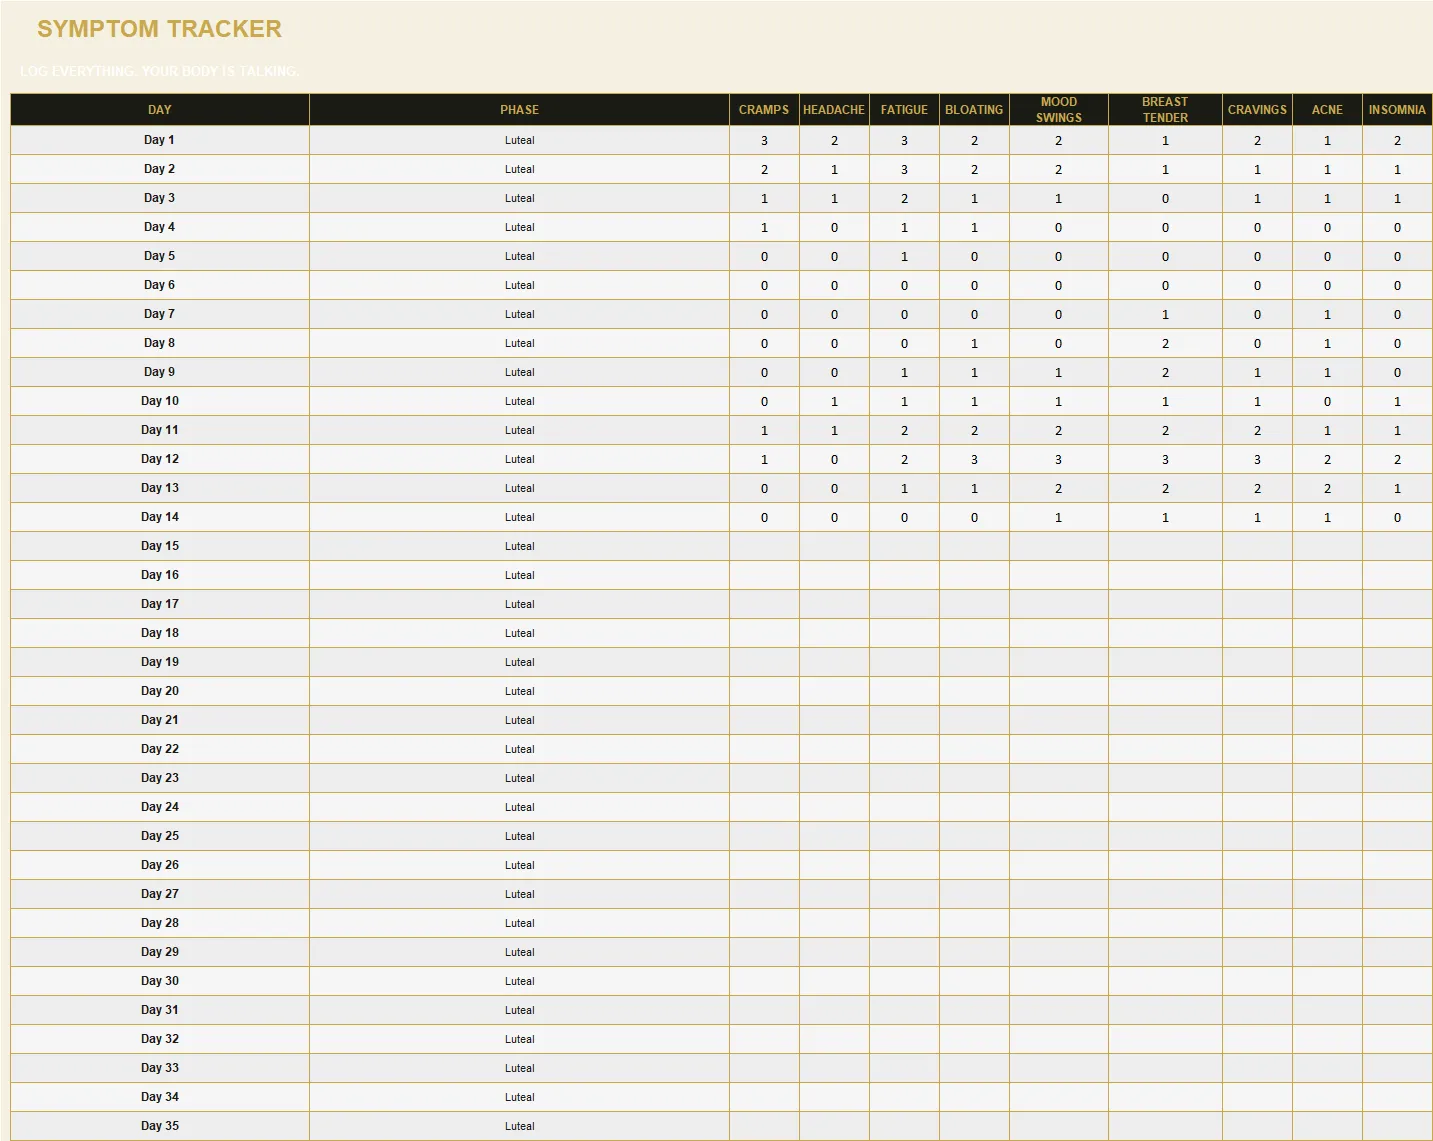Select Day 11 Fatigue value cell
1433x1141 pixels.
click(x=904, y=430)
